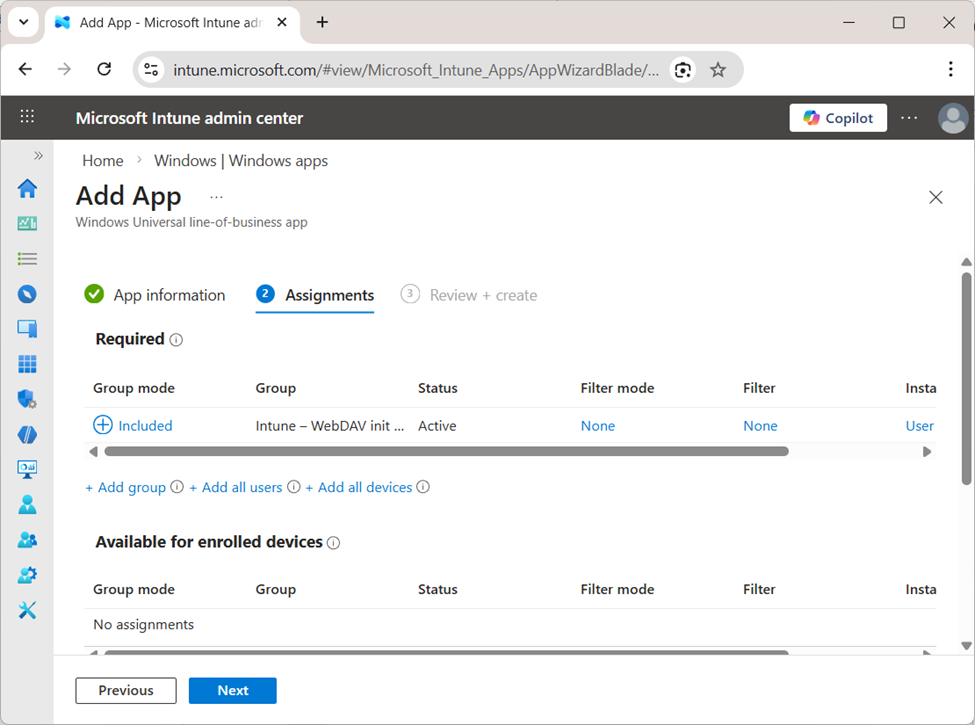Open the Home icon in the sidebar
Viewport: 975px width, 725px height.
tap(27, 188)
